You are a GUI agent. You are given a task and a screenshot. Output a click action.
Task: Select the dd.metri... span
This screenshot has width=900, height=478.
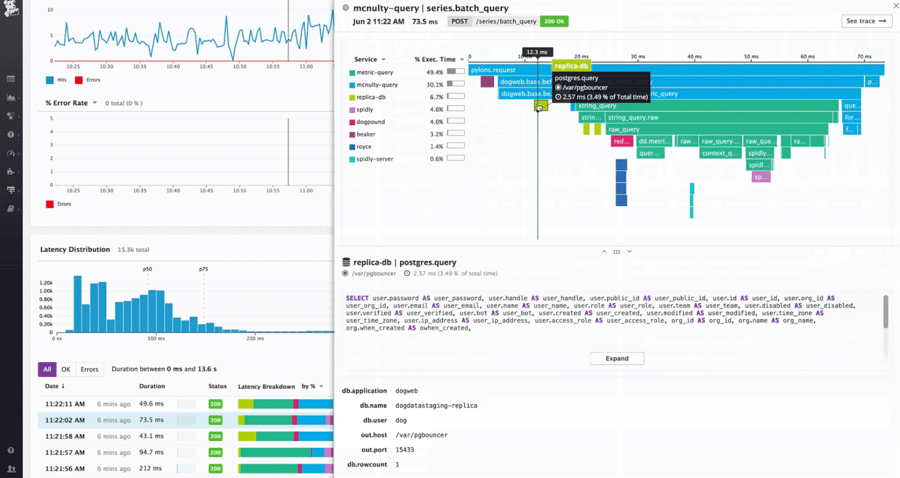click(x=654, y=141)
